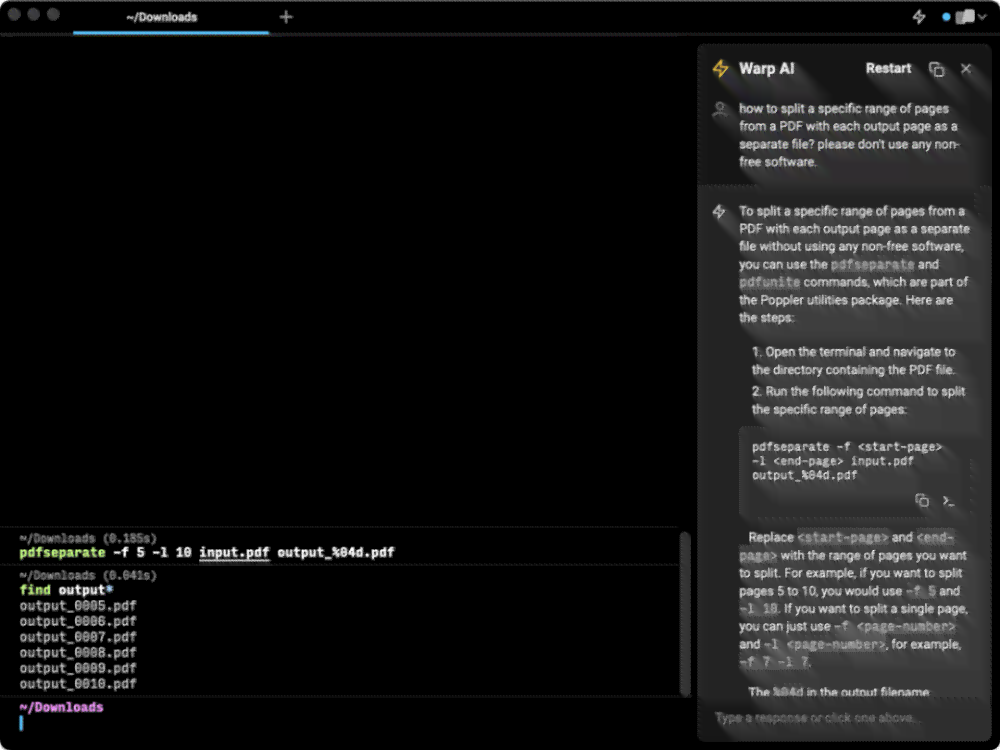Click the Warp AI panel title
Viewport: 1000px width, 750px height.
point(767,68)
